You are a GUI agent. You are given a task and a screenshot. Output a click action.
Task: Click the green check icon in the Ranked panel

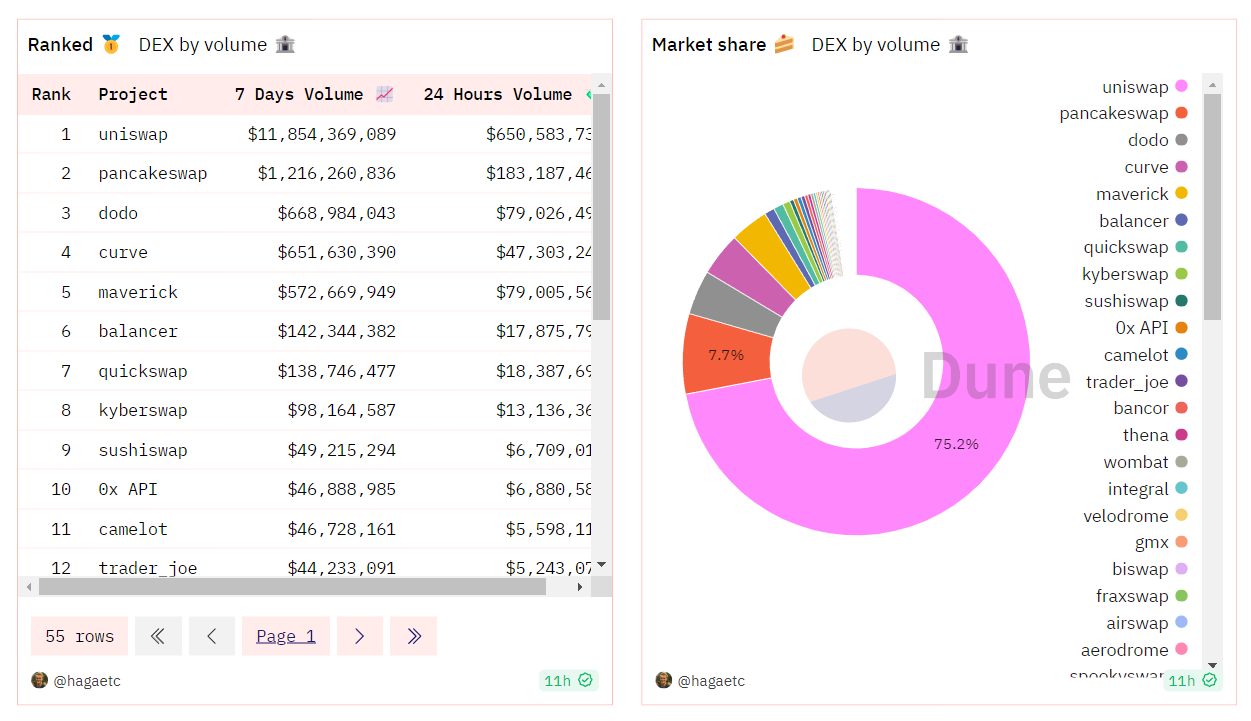click(x=586, y=680)
